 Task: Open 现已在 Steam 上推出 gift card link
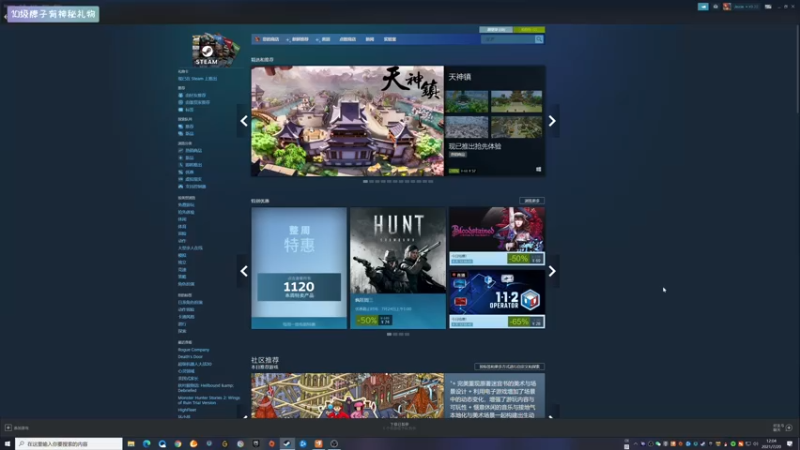197,79
